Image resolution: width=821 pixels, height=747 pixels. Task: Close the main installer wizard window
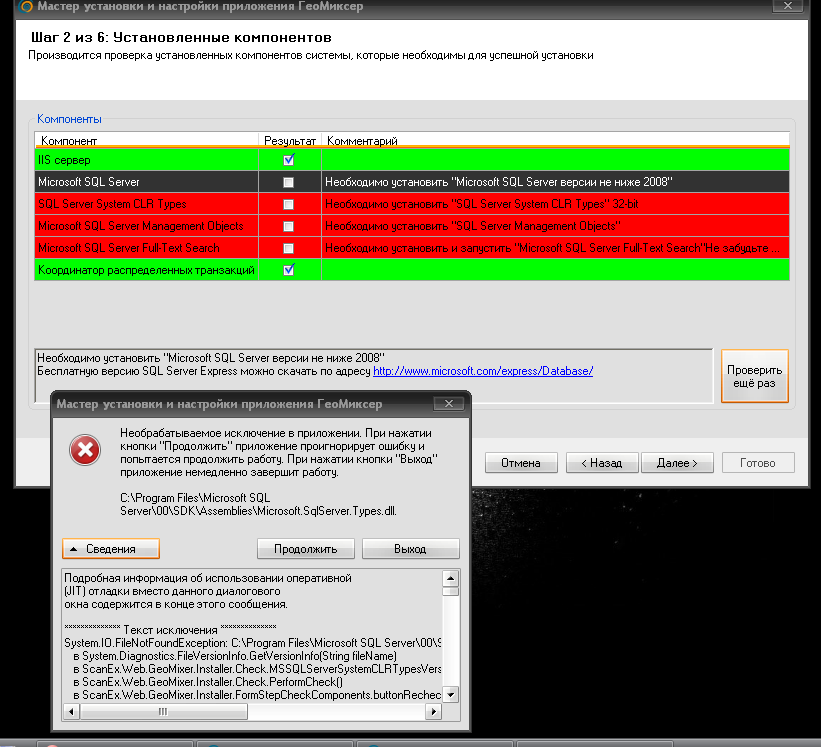tap(788, 6)
